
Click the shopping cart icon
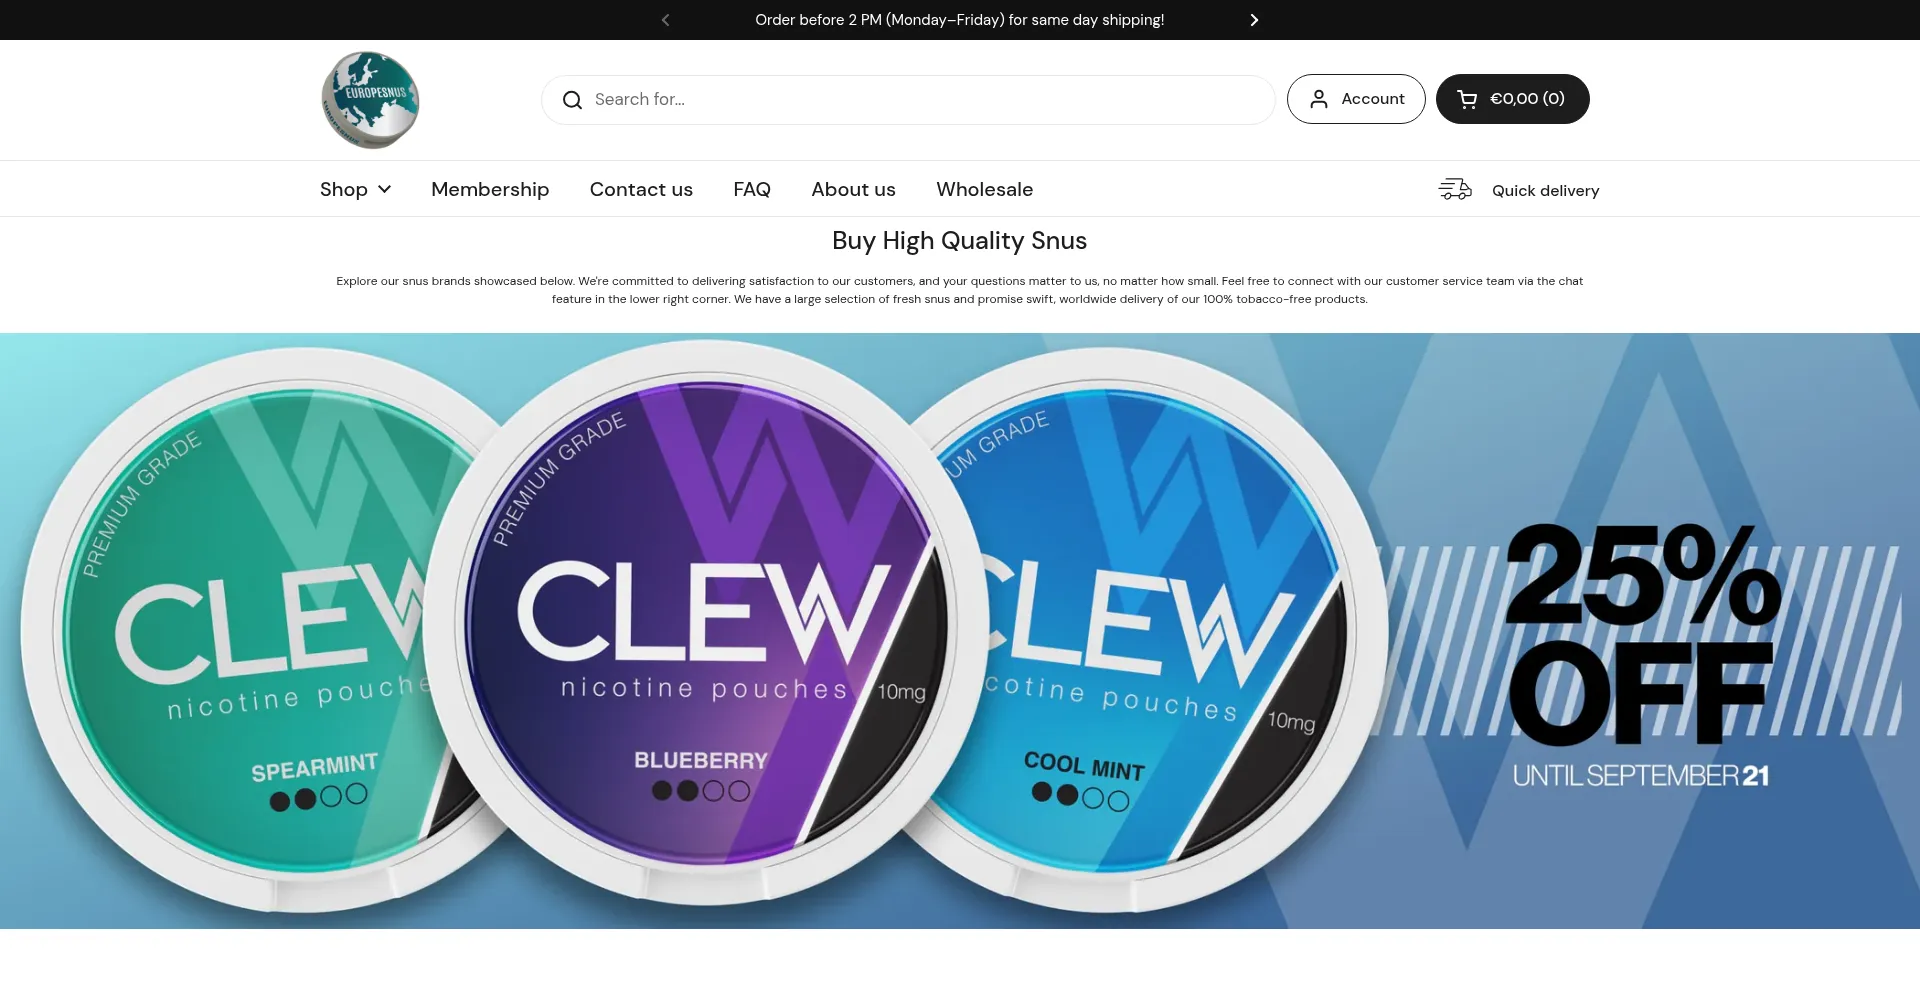[x=1467, y=99]
